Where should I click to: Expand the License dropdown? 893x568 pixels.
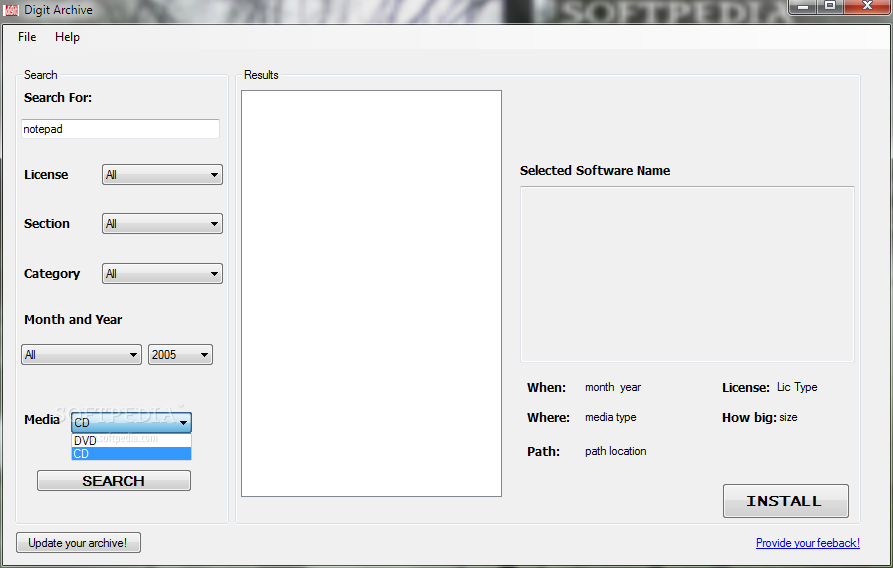162,175
